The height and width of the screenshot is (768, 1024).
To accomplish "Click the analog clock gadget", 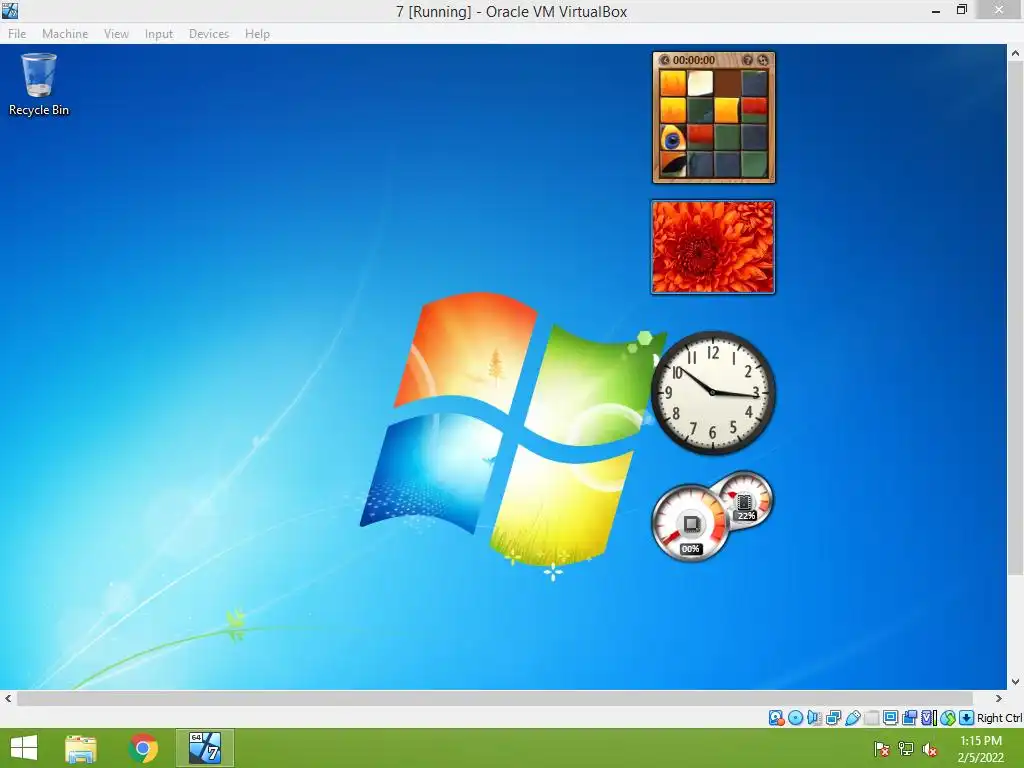I will (713, 392).
